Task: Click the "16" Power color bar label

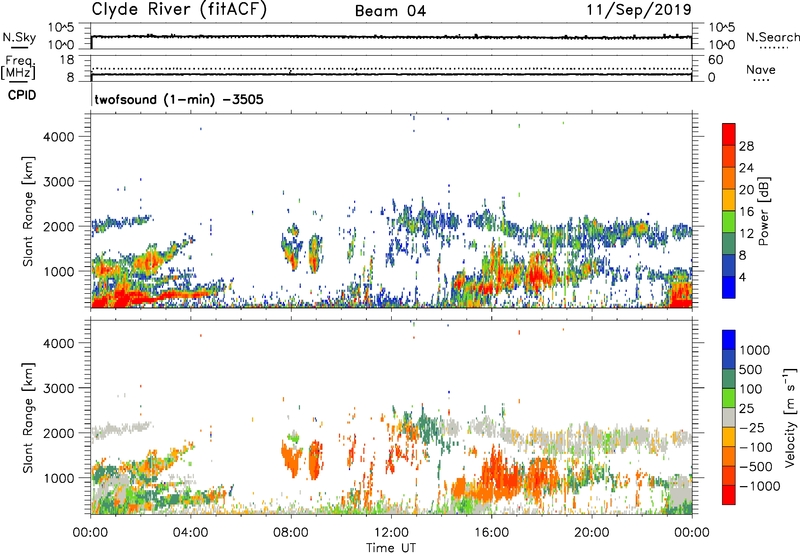Action: click(746, 212)
